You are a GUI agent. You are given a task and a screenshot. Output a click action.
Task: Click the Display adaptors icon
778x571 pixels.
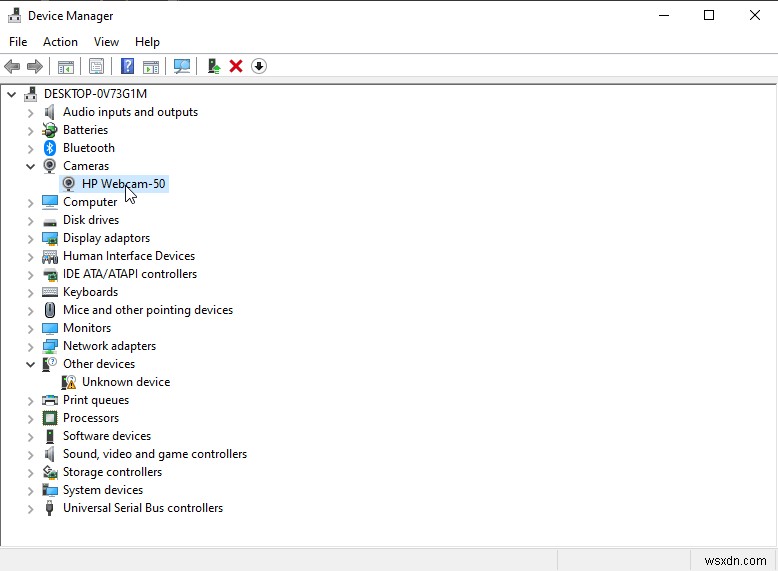tap(50, 238)
